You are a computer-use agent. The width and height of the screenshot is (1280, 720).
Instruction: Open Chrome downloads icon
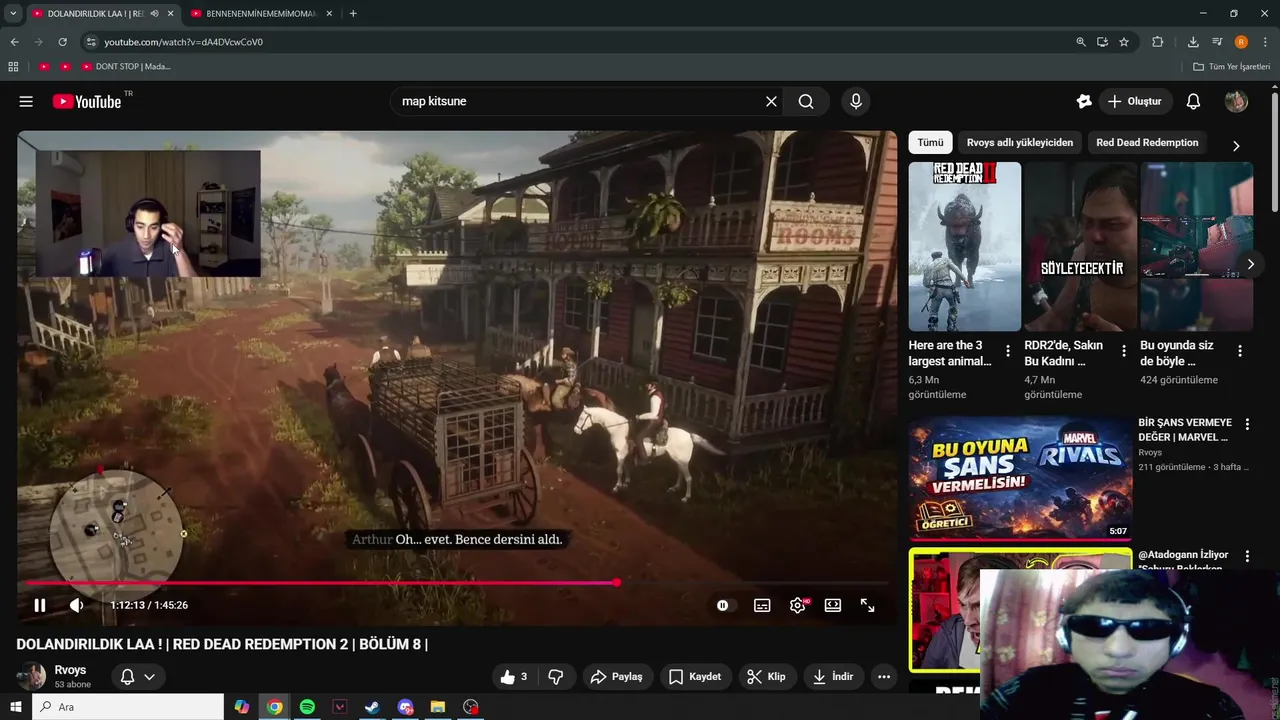[1193, 42]
